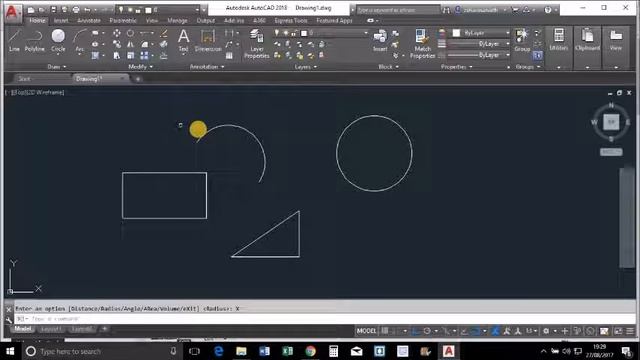Image resolution: width=640 pixels, height=360 pixels.
Task: Expand the Groups panel
Action: 527,67
